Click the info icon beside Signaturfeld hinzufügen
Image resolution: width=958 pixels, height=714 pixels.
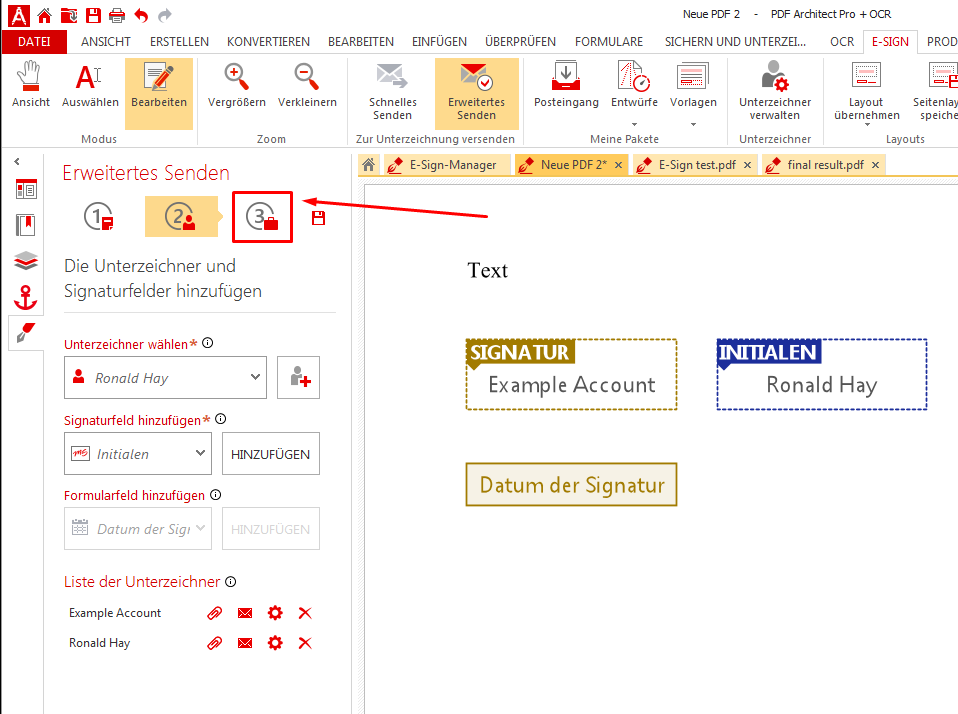pyautogui.click(x=221, y=419)
